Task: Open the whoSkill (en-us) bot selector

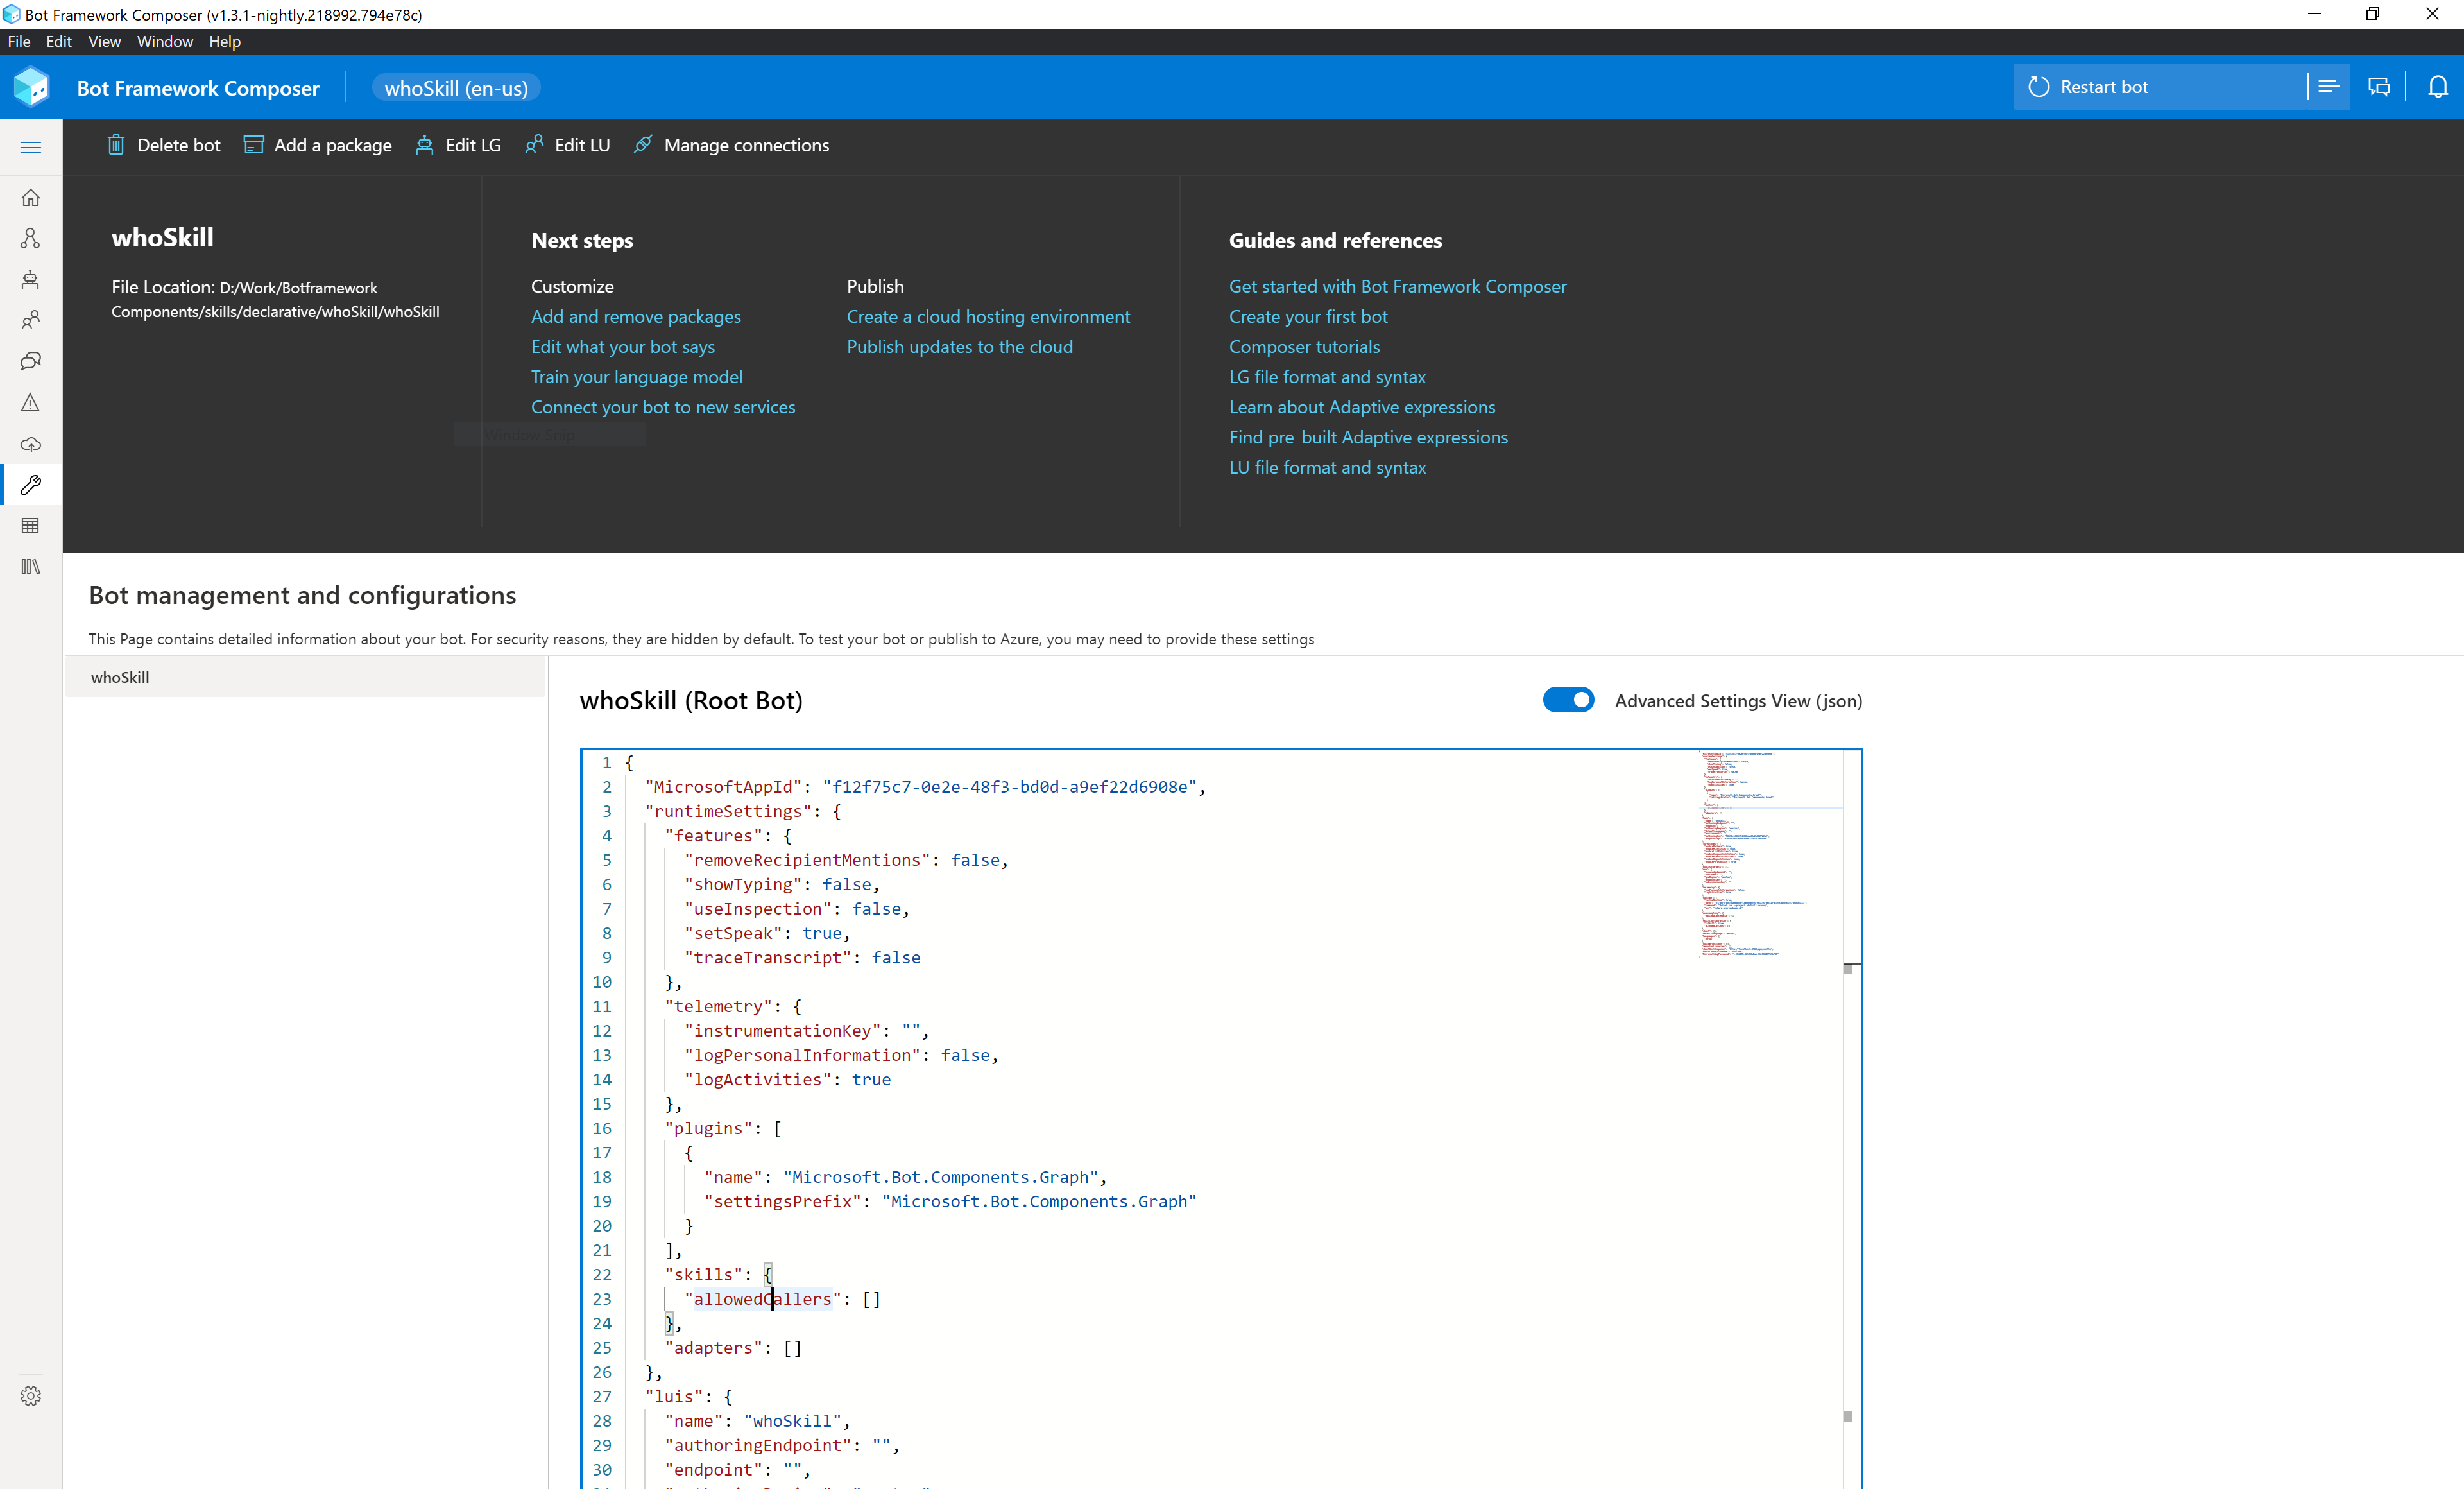Action: coord(456,87)
